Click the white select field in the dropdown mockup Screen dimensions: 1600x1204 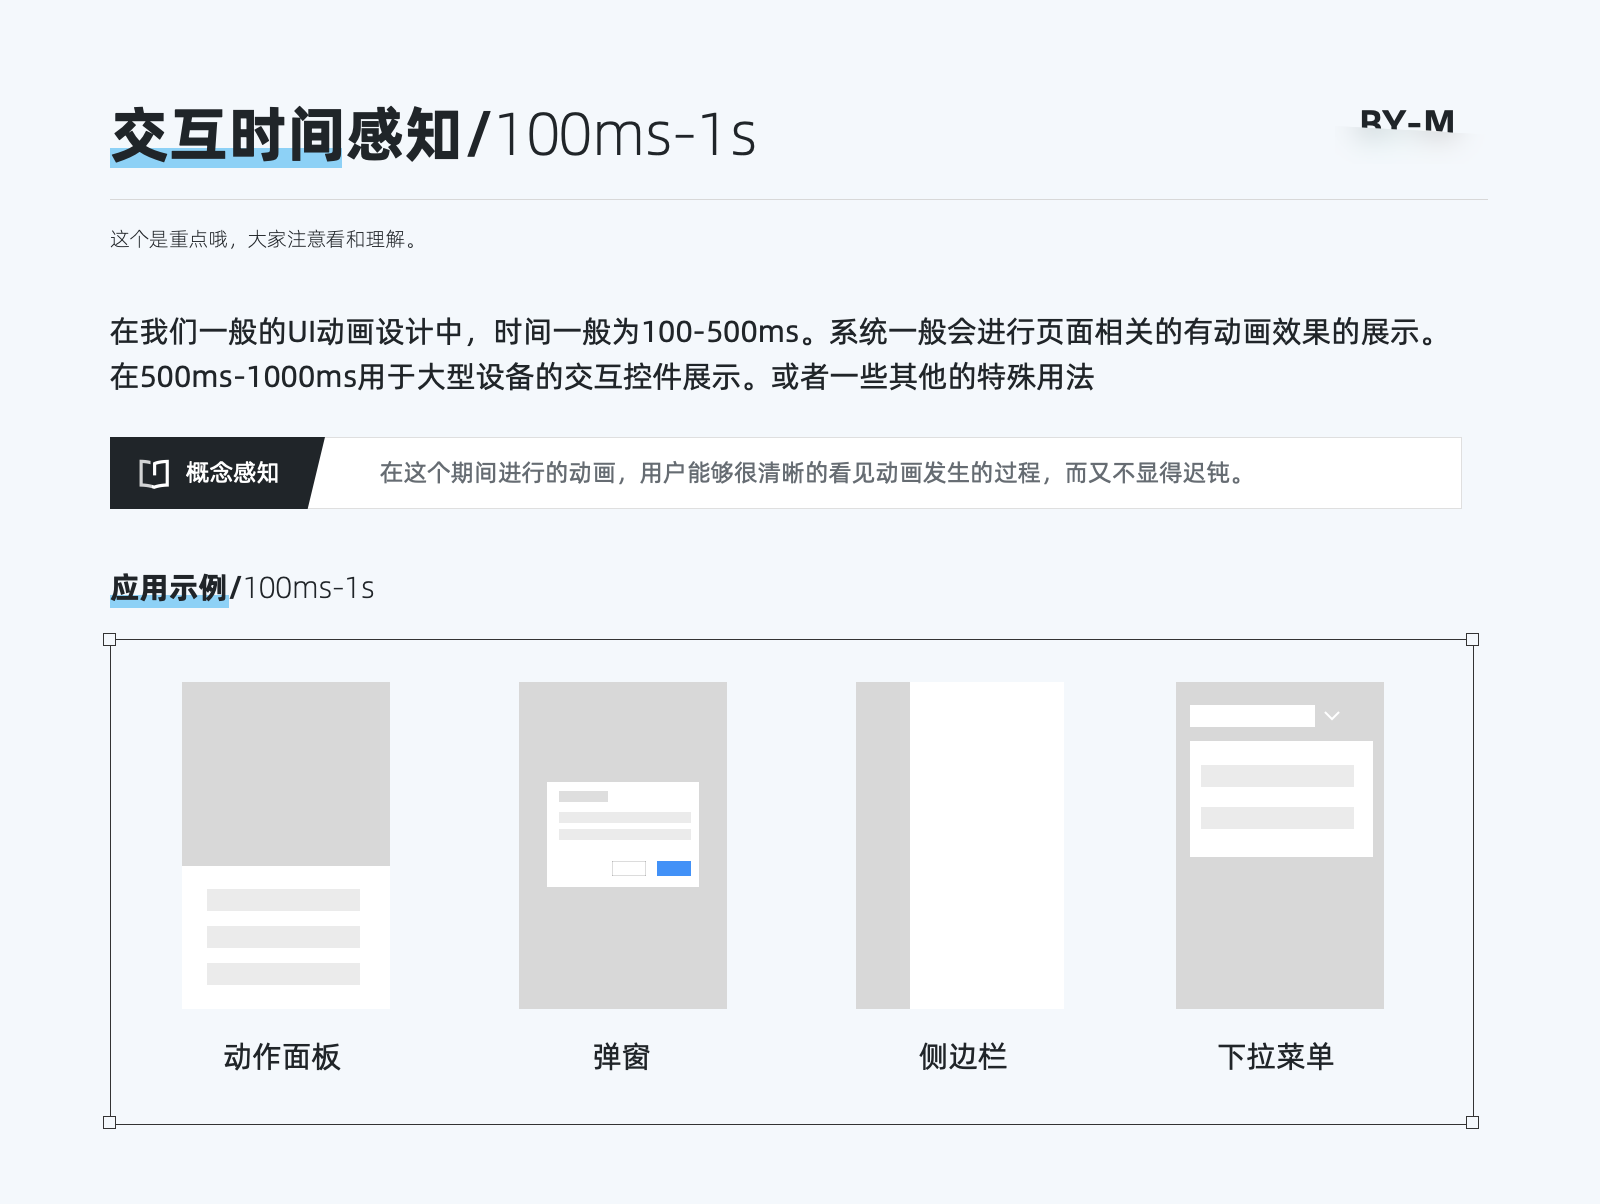1252,716
